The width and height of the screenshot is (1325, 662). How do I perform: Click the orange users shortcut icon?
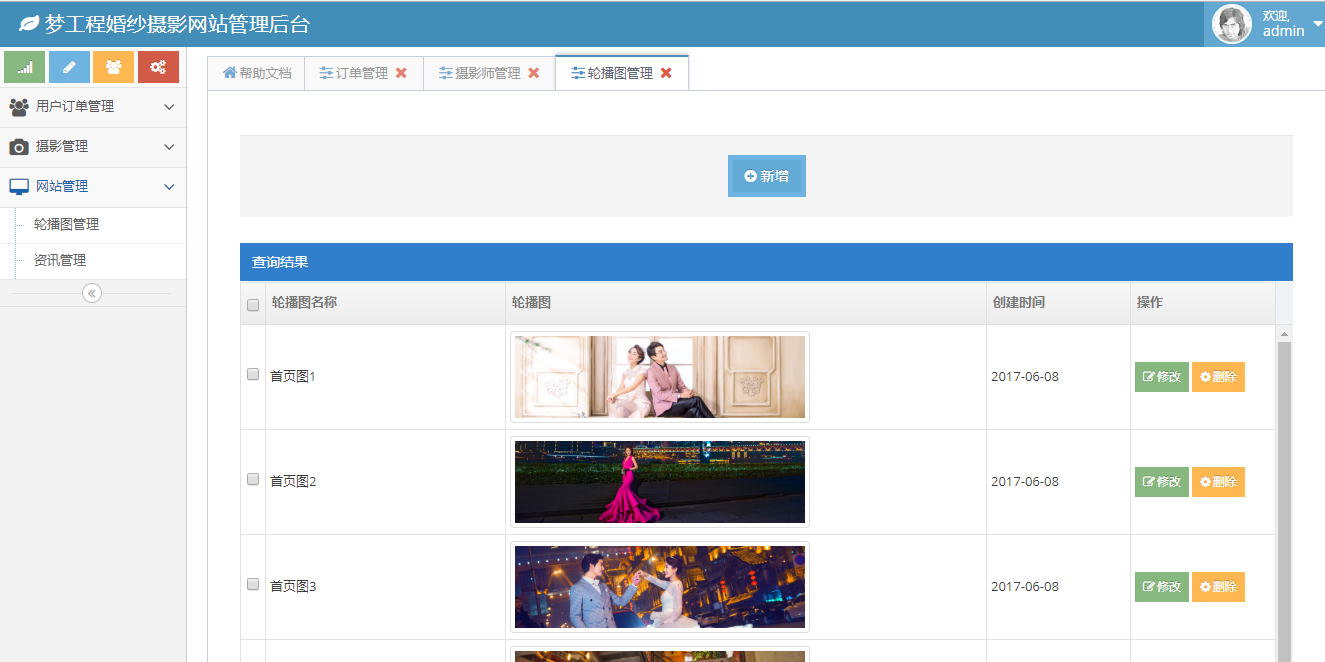point(113,67)
